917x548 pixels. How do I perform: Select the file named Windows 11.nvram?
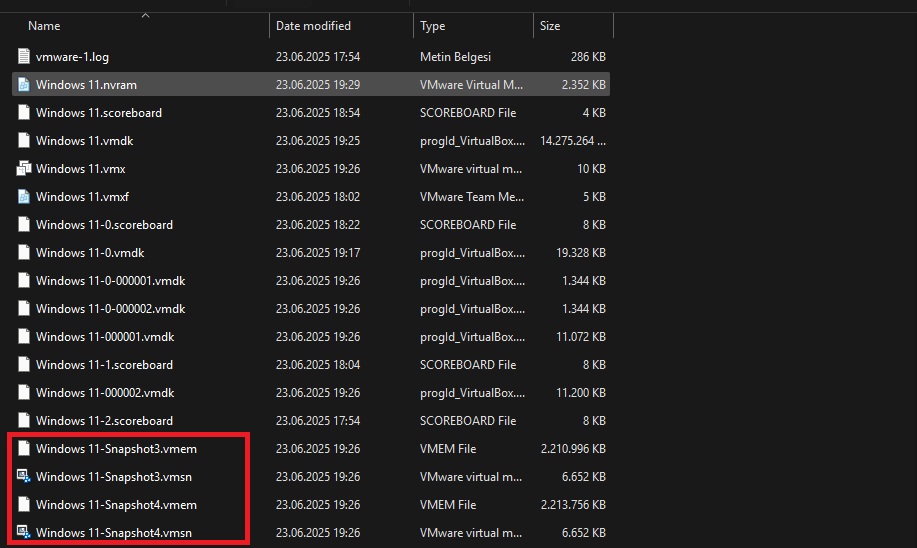click(x=86, y=85)
